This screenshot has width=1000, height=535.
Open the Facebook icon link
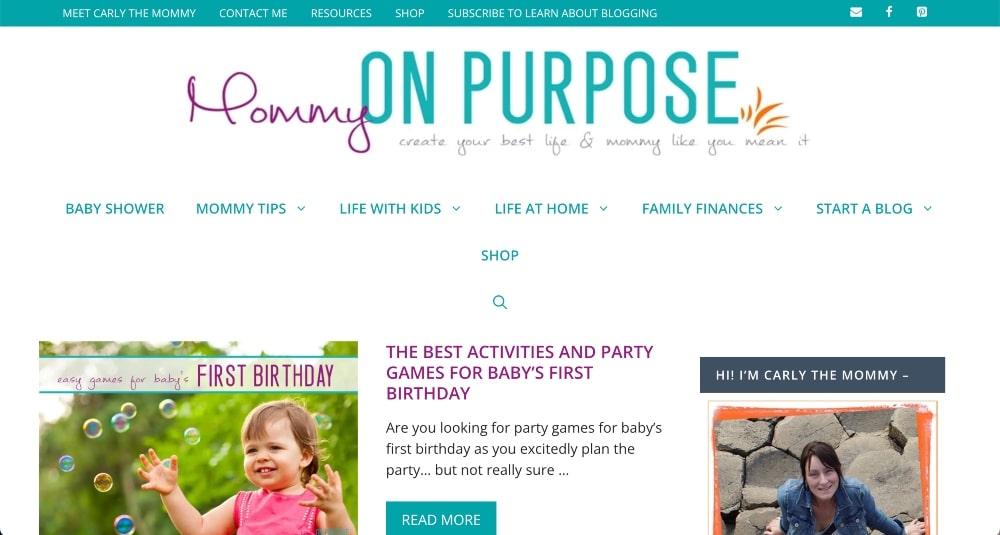pyautogui.click(x=889, y=13)
